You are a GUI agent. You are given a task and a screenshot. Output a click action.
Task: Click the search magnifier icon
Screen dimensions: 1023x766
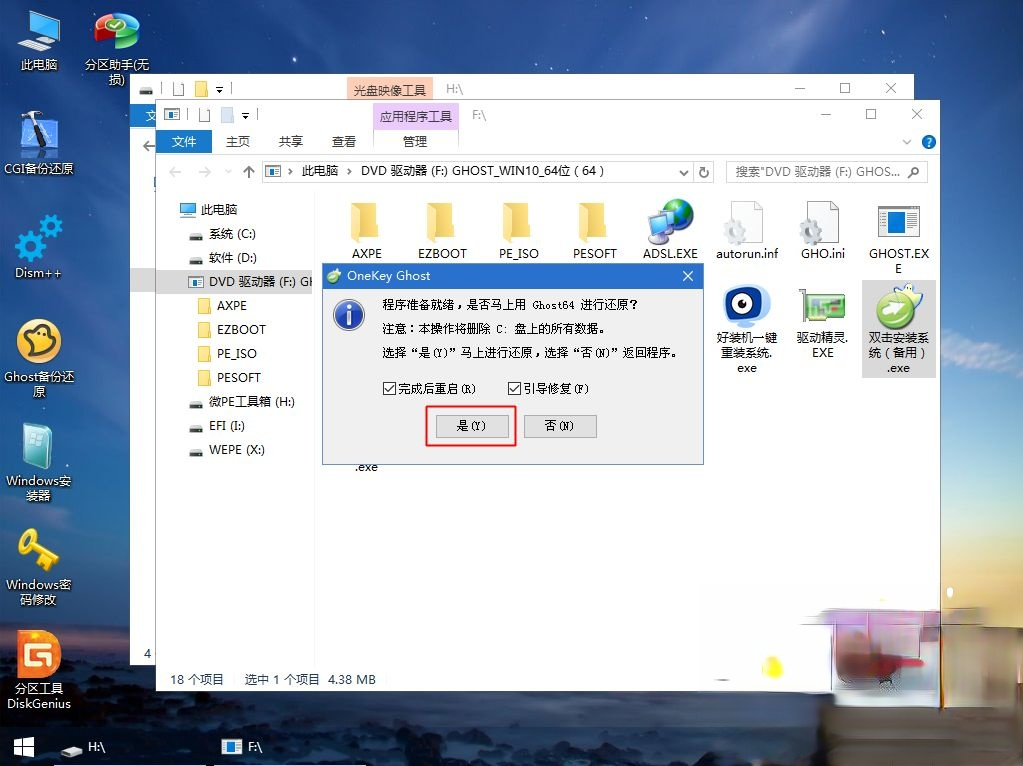[x=913, y=172]
